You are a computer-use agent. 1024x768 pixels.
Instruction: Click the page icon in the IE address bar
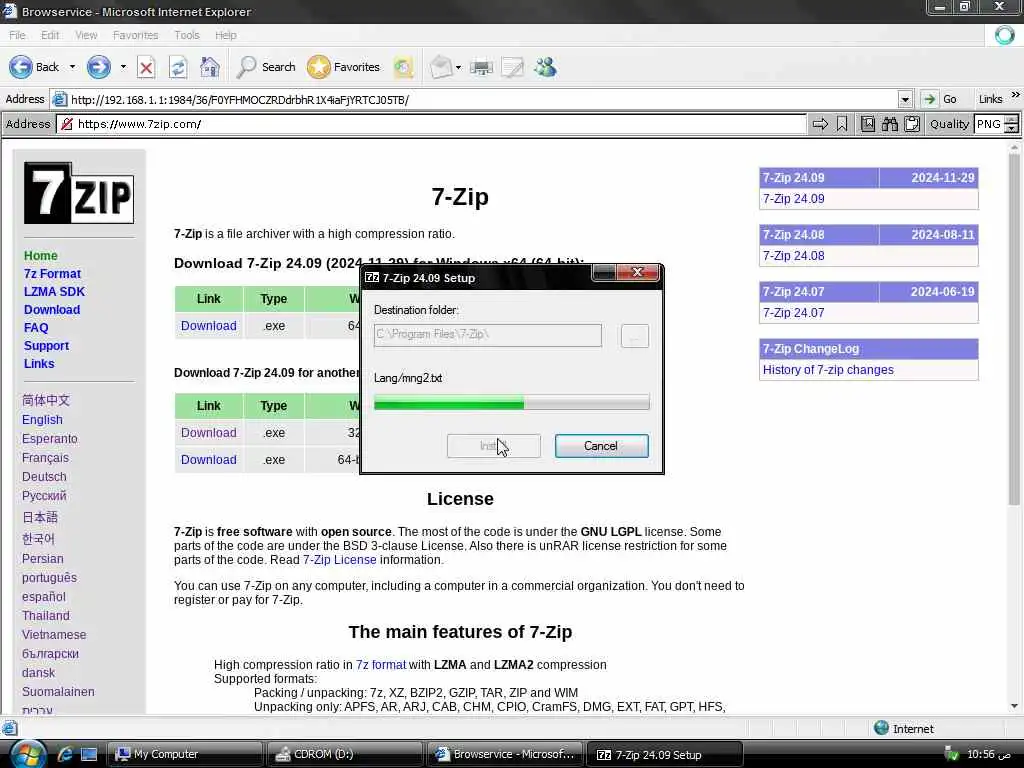(59, 99)
